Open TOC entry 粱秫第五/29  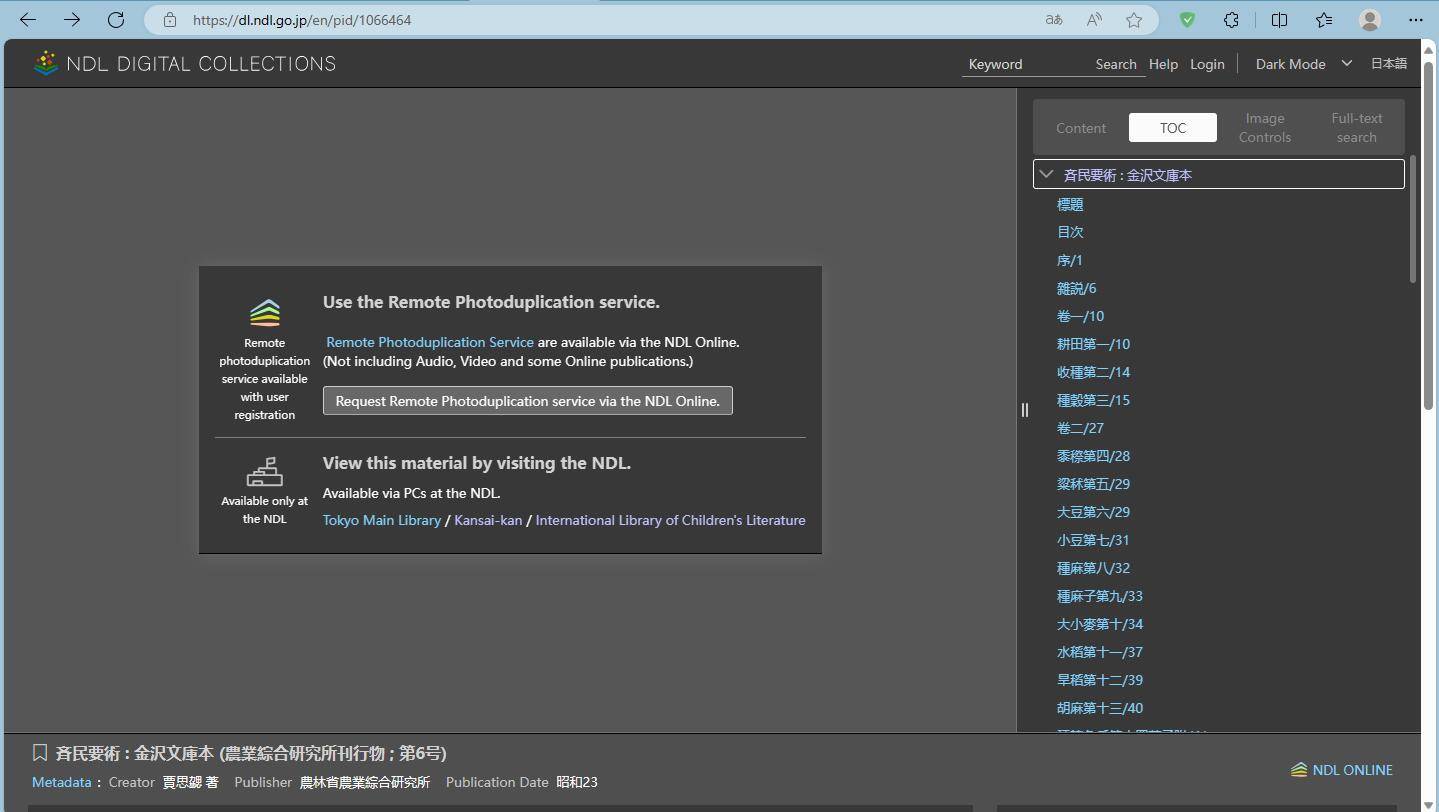click(x=1094, y=484)
